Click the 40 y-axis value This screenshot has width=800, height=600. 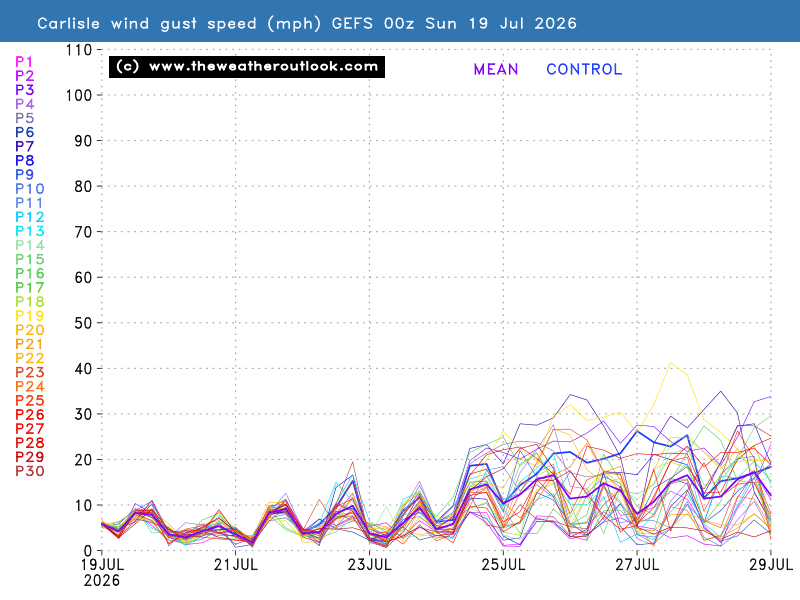pos(83,369)
